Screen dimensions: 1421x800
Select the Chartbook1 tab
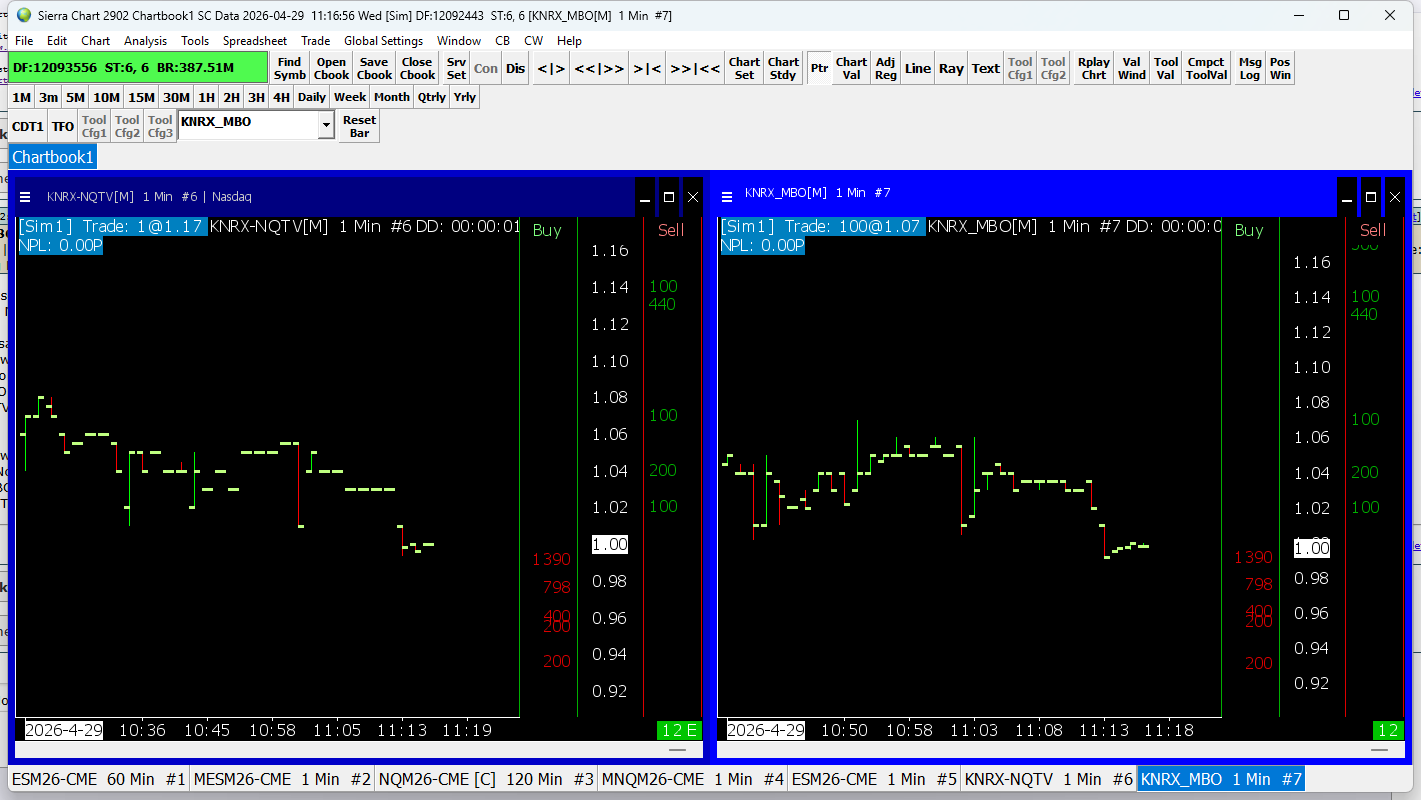[x=53, y=157]
